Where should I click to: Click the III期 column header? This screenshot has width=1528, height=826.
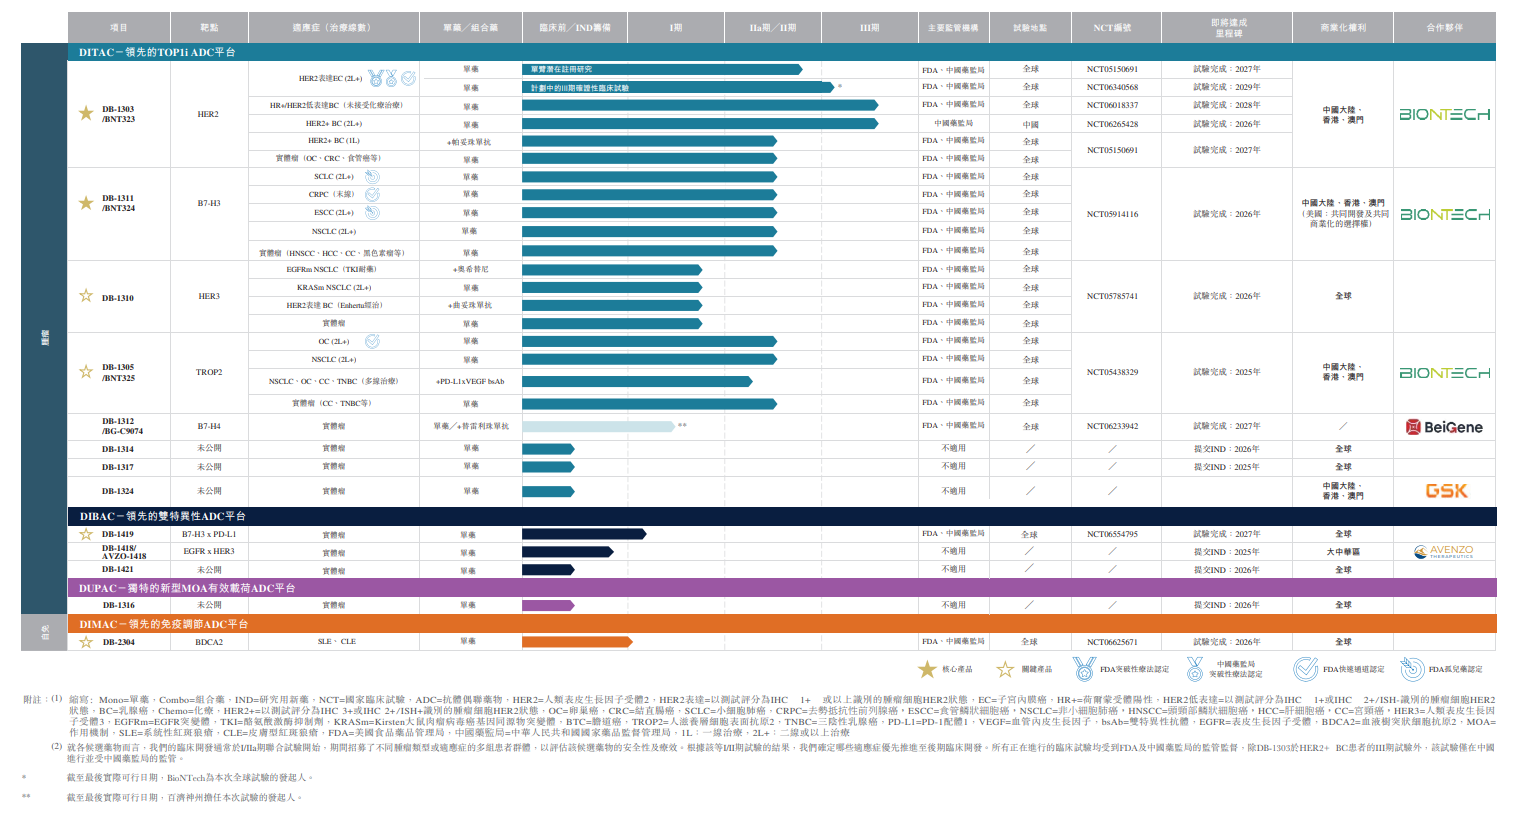pyautogui.click(x=870, y=27)
